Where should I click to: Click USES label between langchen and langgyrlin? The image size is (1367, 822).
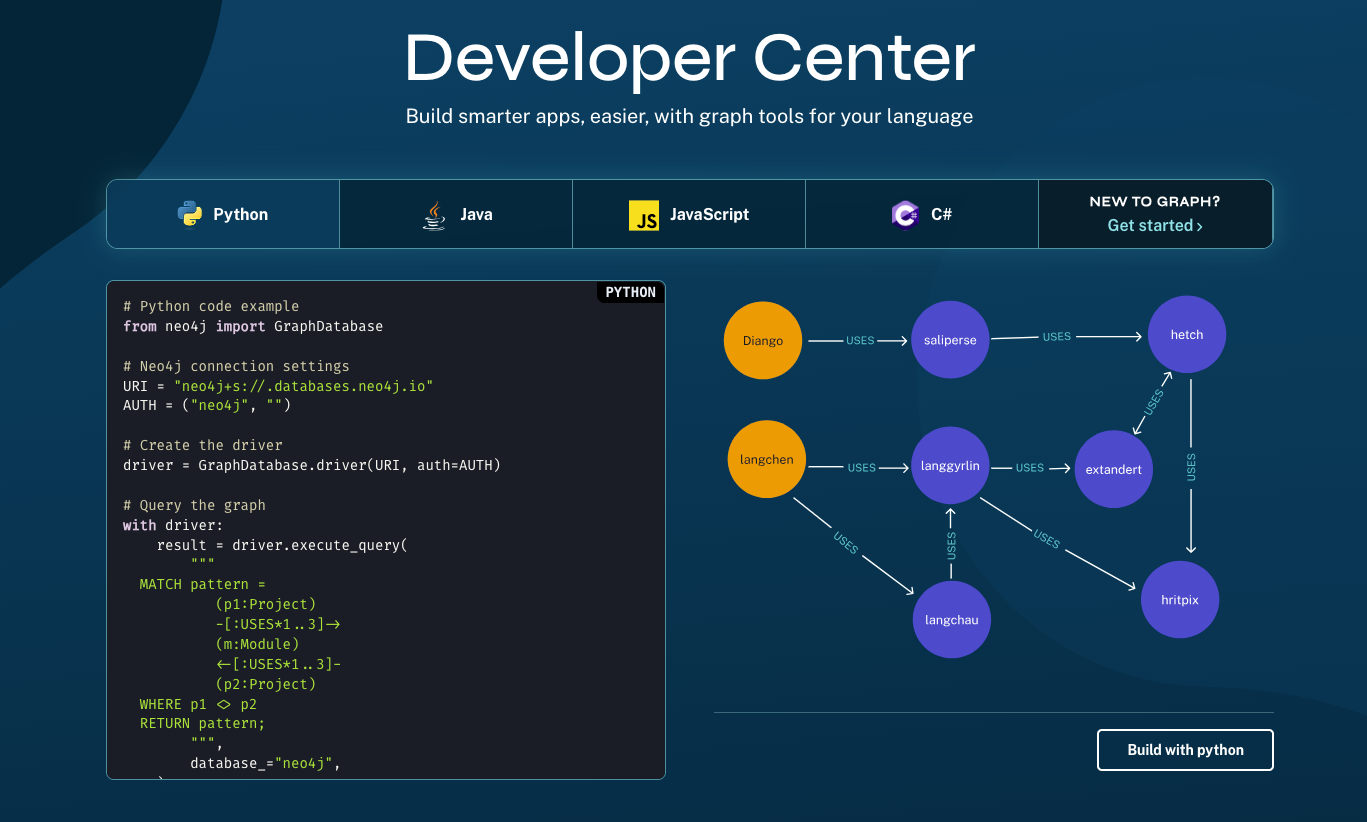(861, 468)
